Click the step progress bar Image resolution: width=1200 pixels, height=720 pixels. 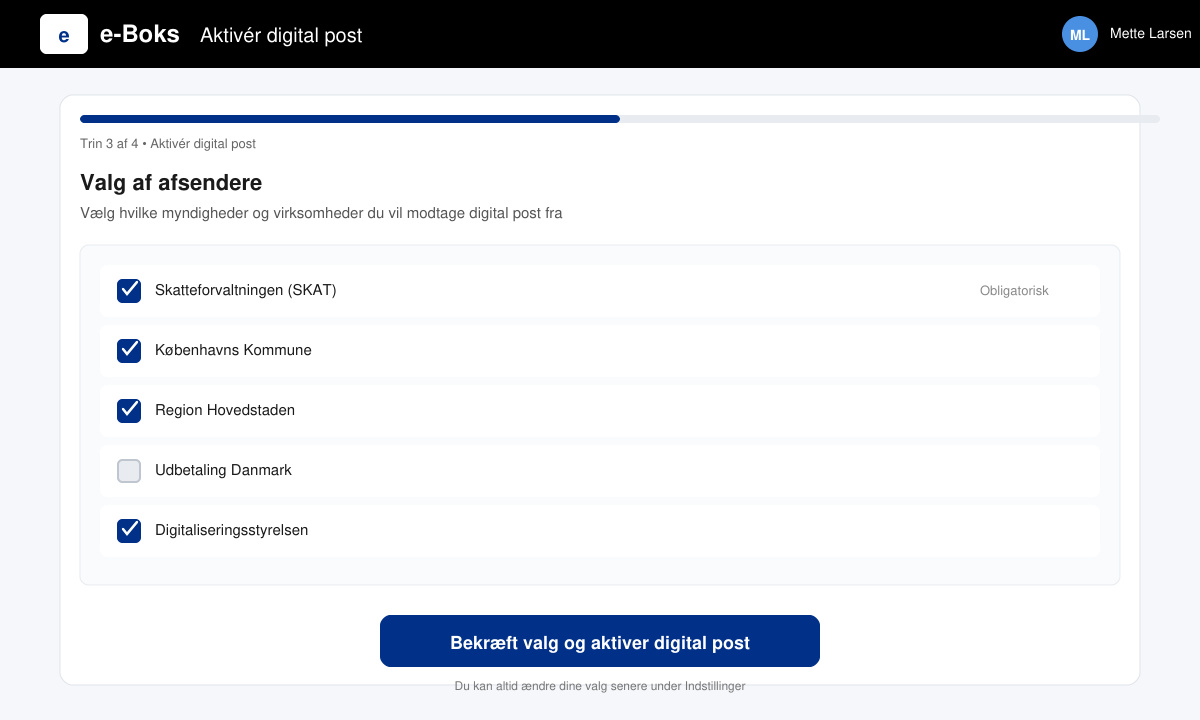coord(620,119)
